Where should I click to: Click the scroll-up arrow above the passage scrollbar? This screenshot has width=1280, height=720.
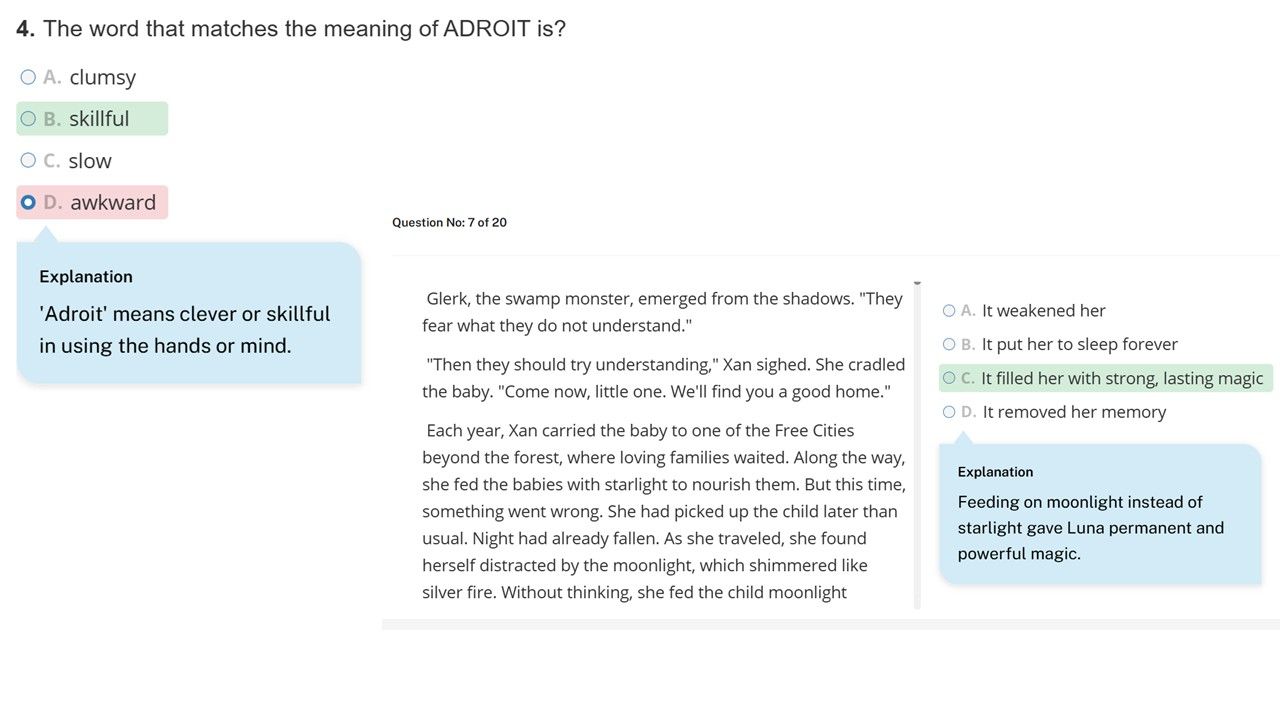917,284
